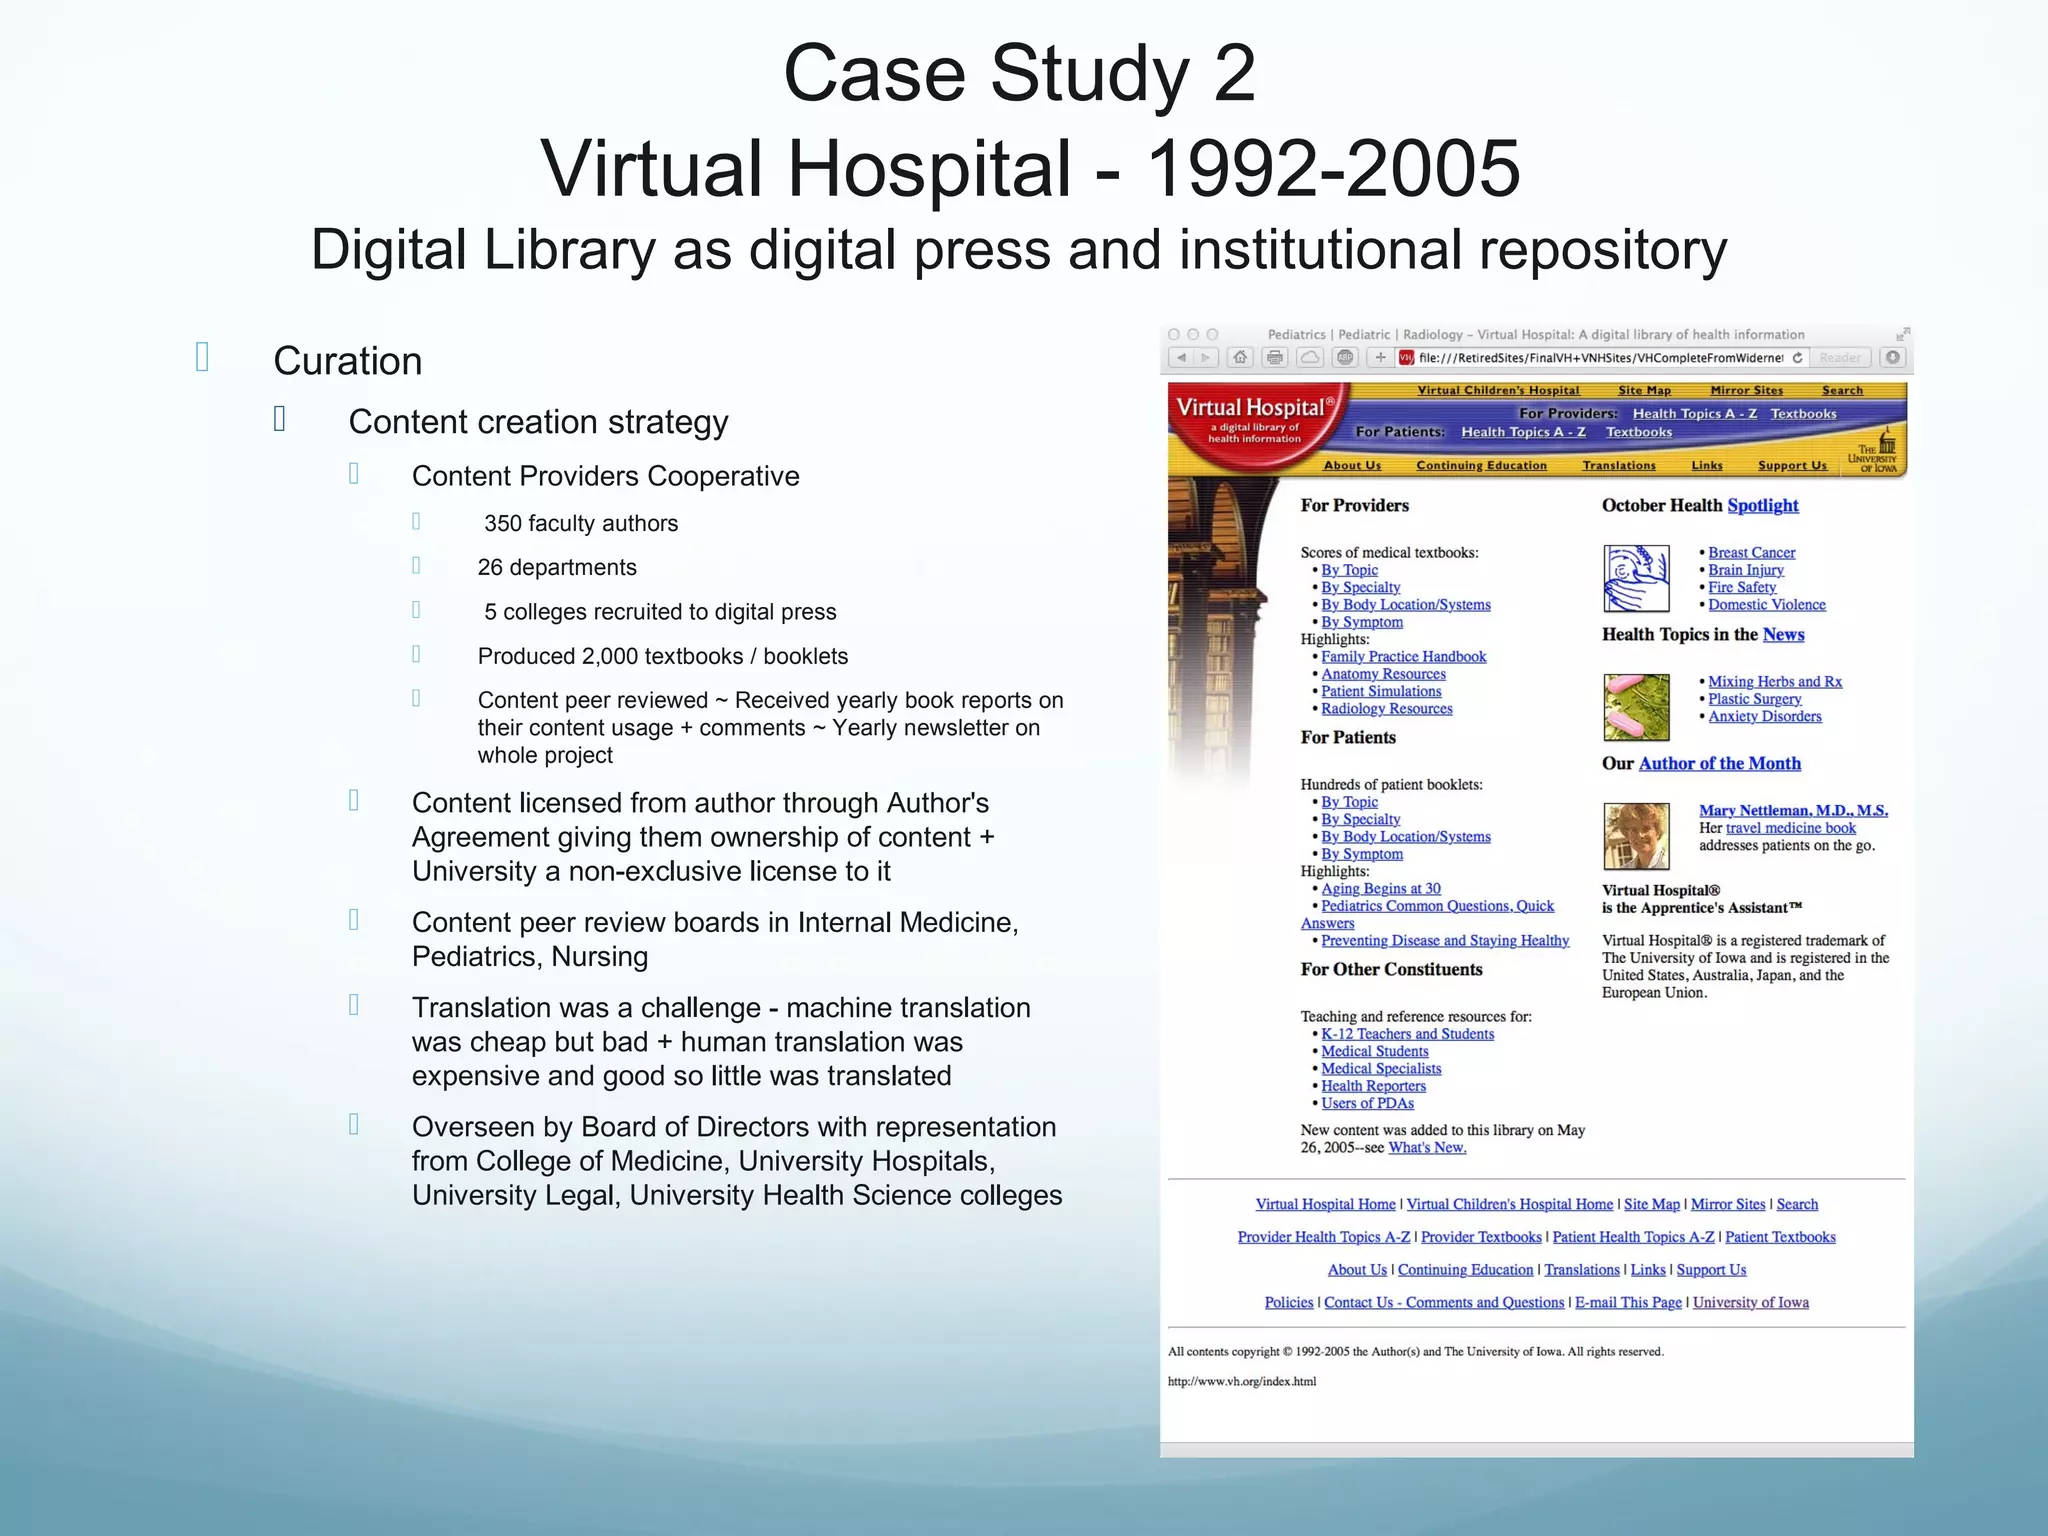The height and width of the screenshot is (1536, 2048).
Task: Click the Print toolbar icon
Action: (1275, 358)
